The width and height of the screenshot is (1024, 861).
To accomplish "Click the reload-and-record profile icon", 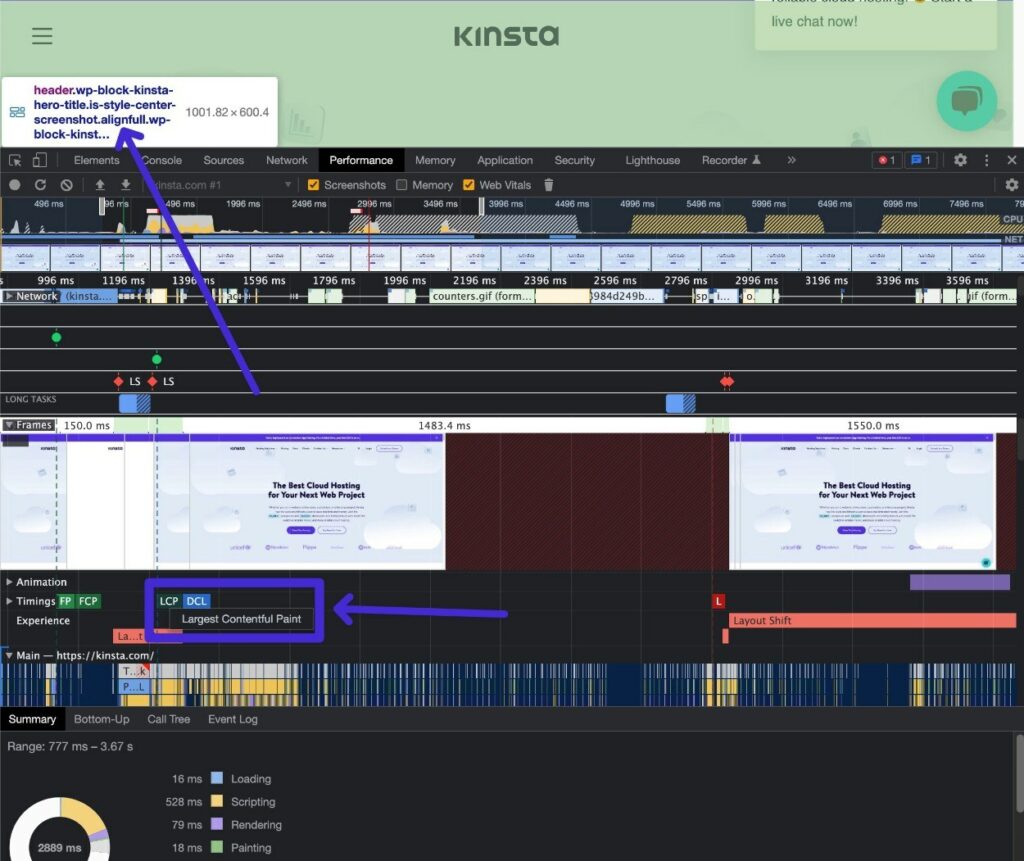I will 40,185.
